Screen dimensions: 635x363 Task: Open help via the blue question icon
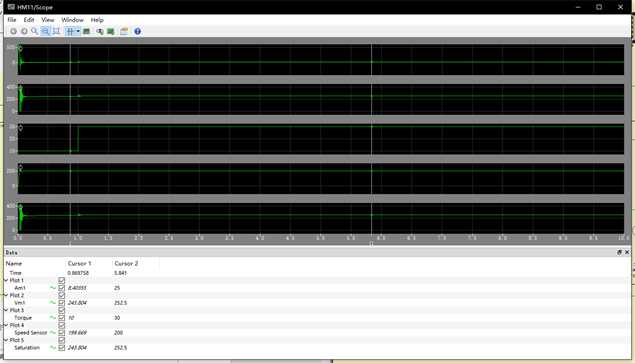(138, 31)
